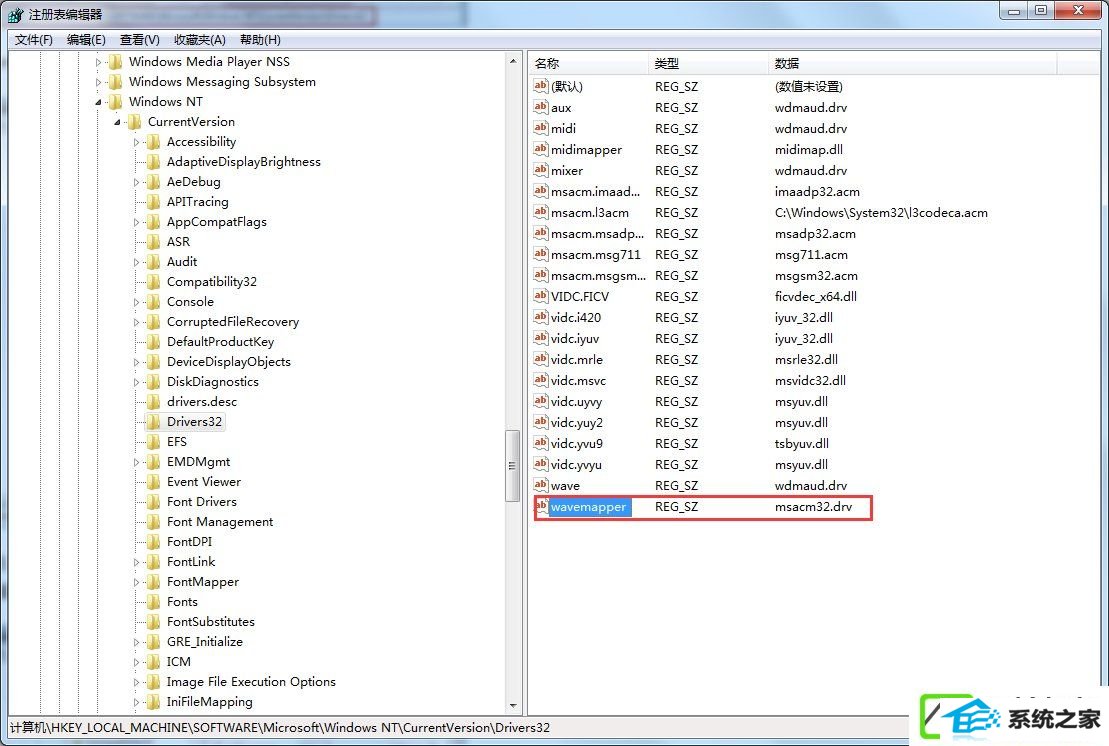Image resolution: width=1109 pixels, height=746 pixels.
Task: Select the AdaptiveDisplayBrightness key
Action: (x=244, y=162)
